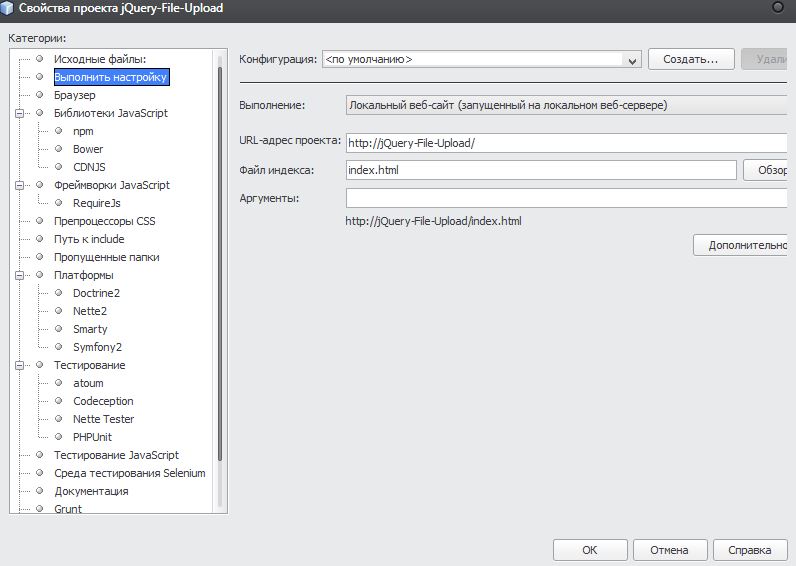
Task: Click the project cube icon in title bar
Action: 9,9
